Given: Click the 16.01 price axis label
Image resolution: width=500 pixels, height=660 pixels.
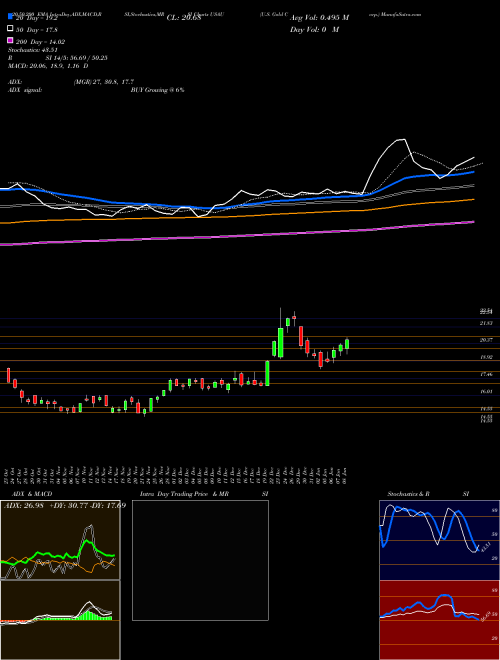Looking at the screenshot, I should coord(486,391).
